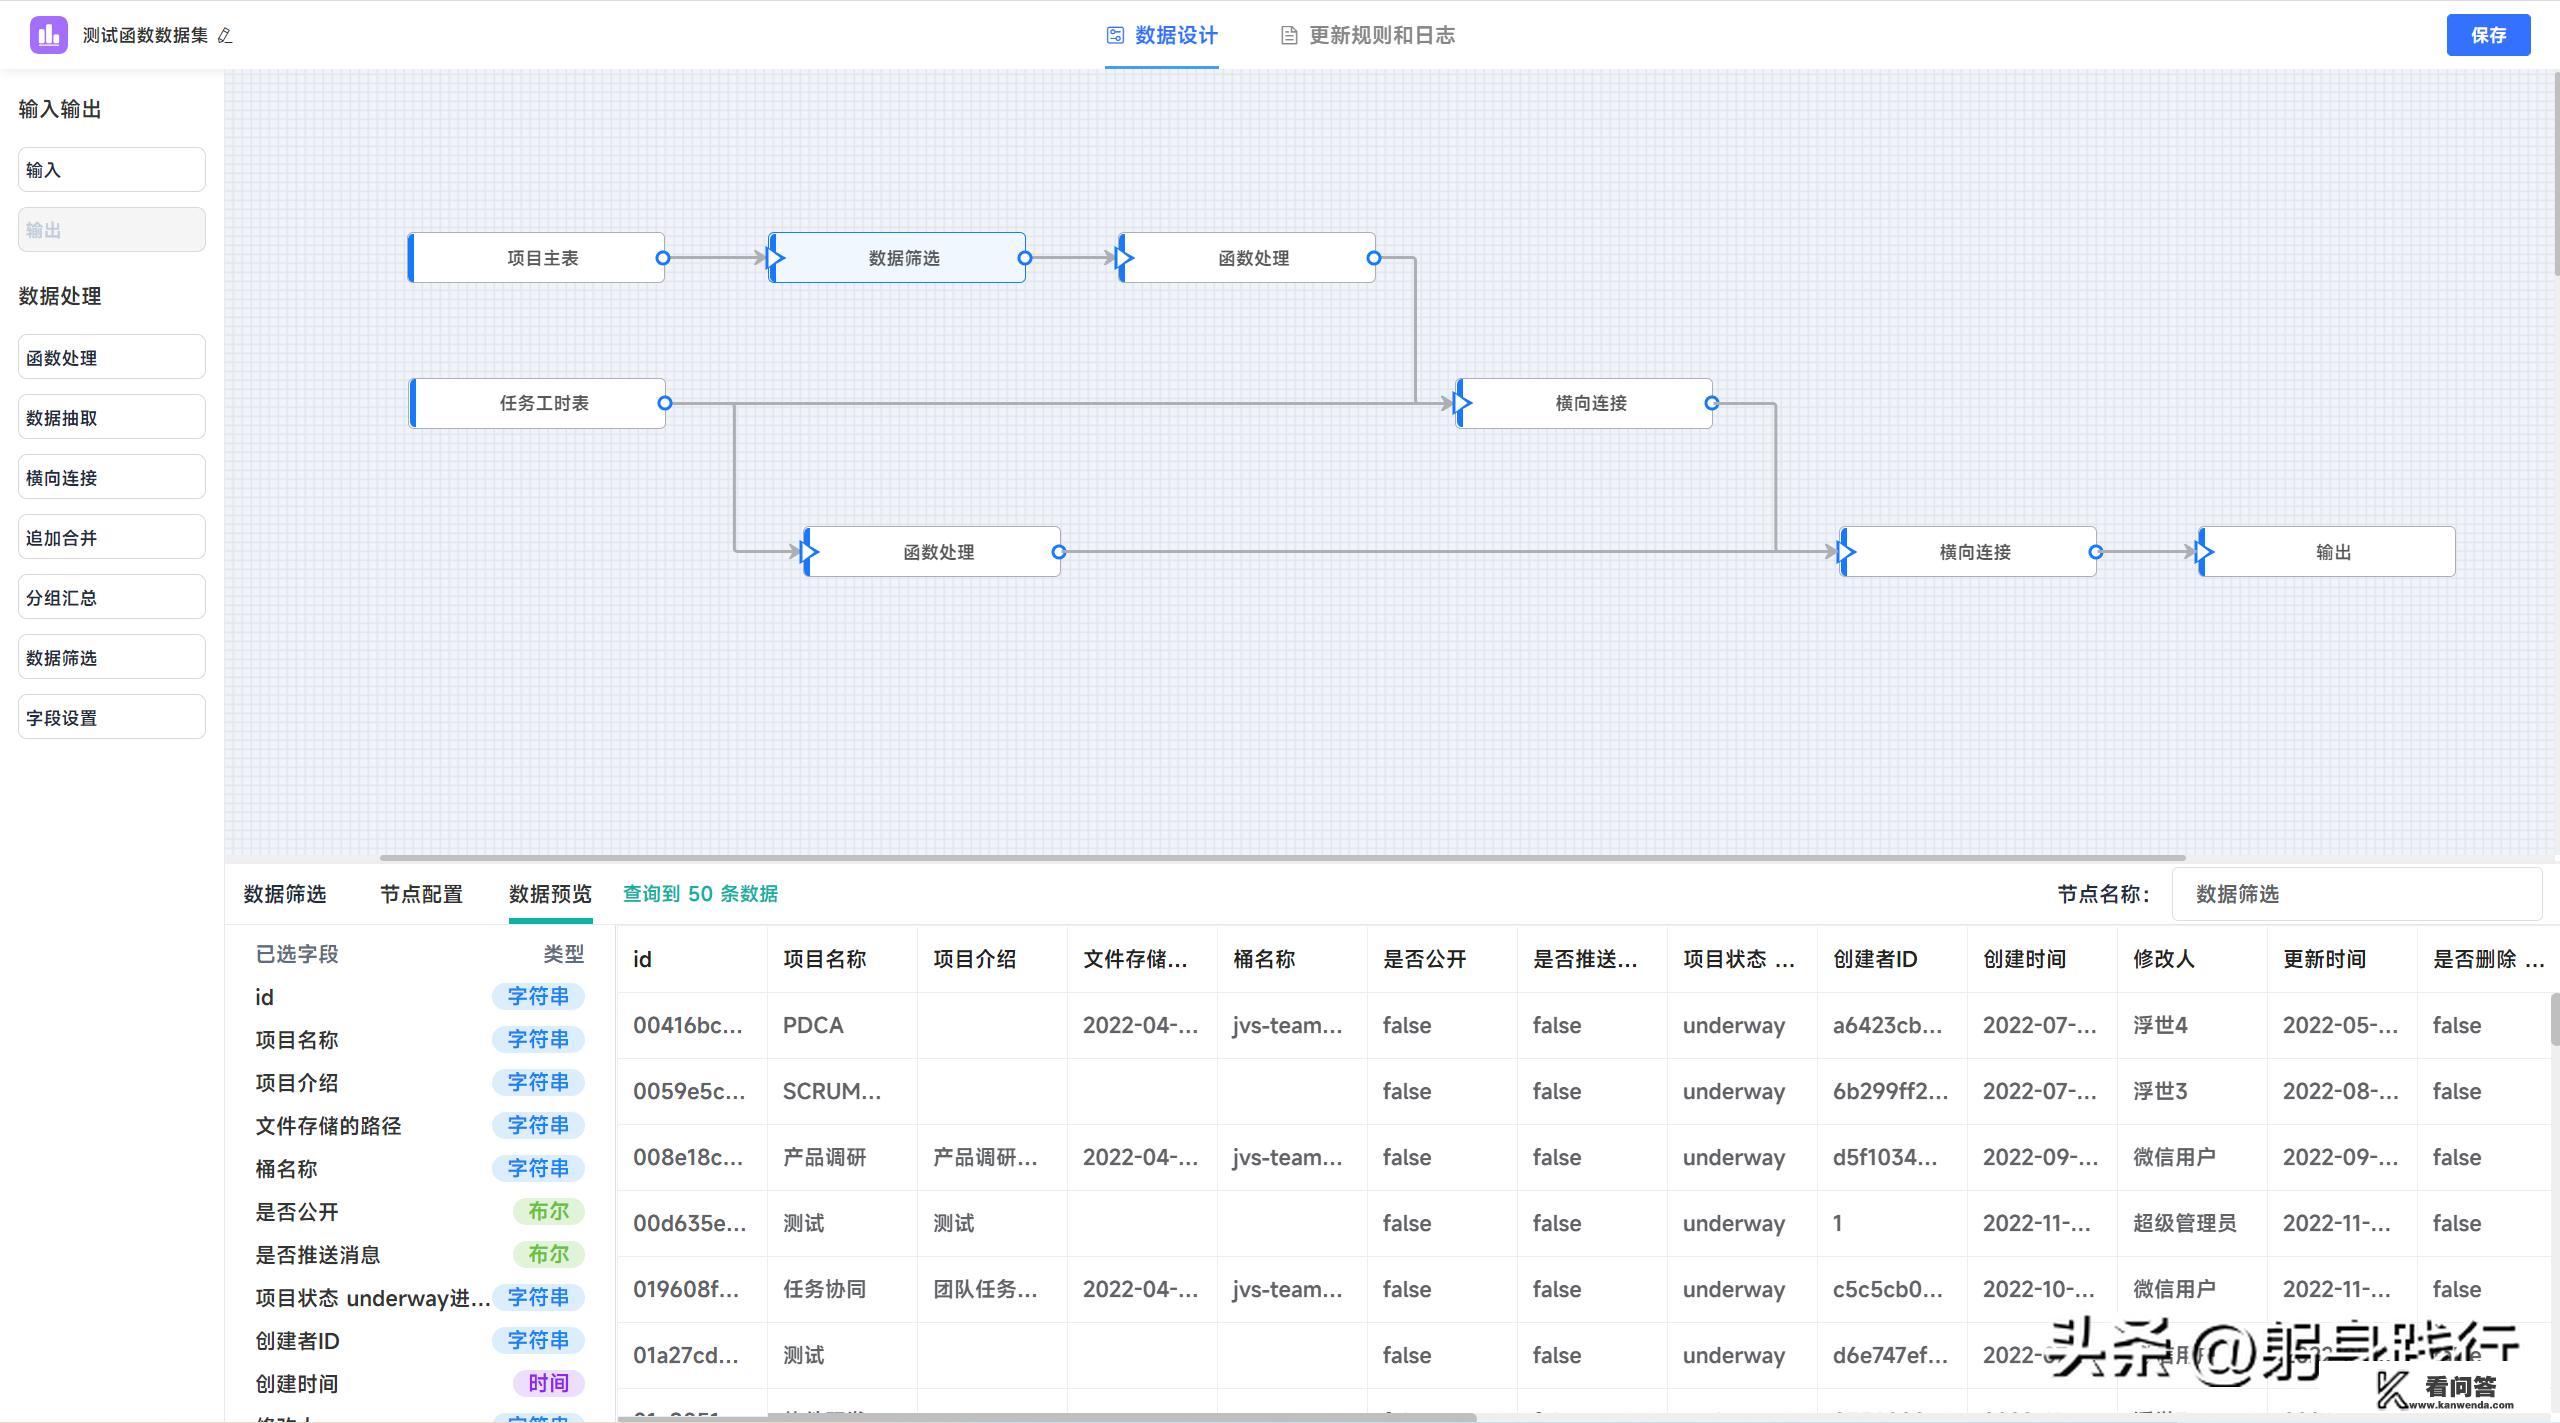Select 项目主表 node on canvas
Viewport: 2560px width, 1423px height.
point(537,258)
